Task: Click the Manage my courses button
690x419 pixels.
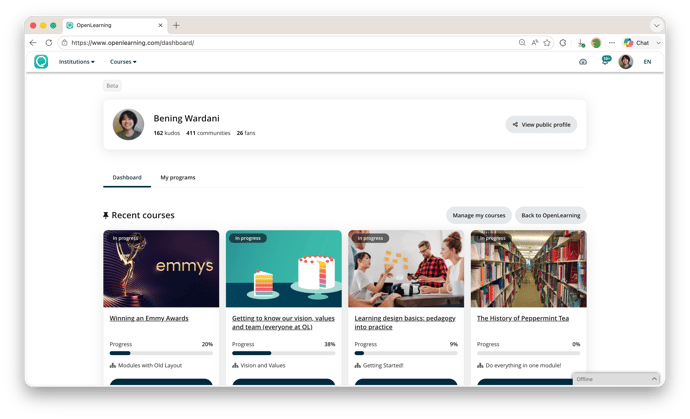Action: pos(478,215)
